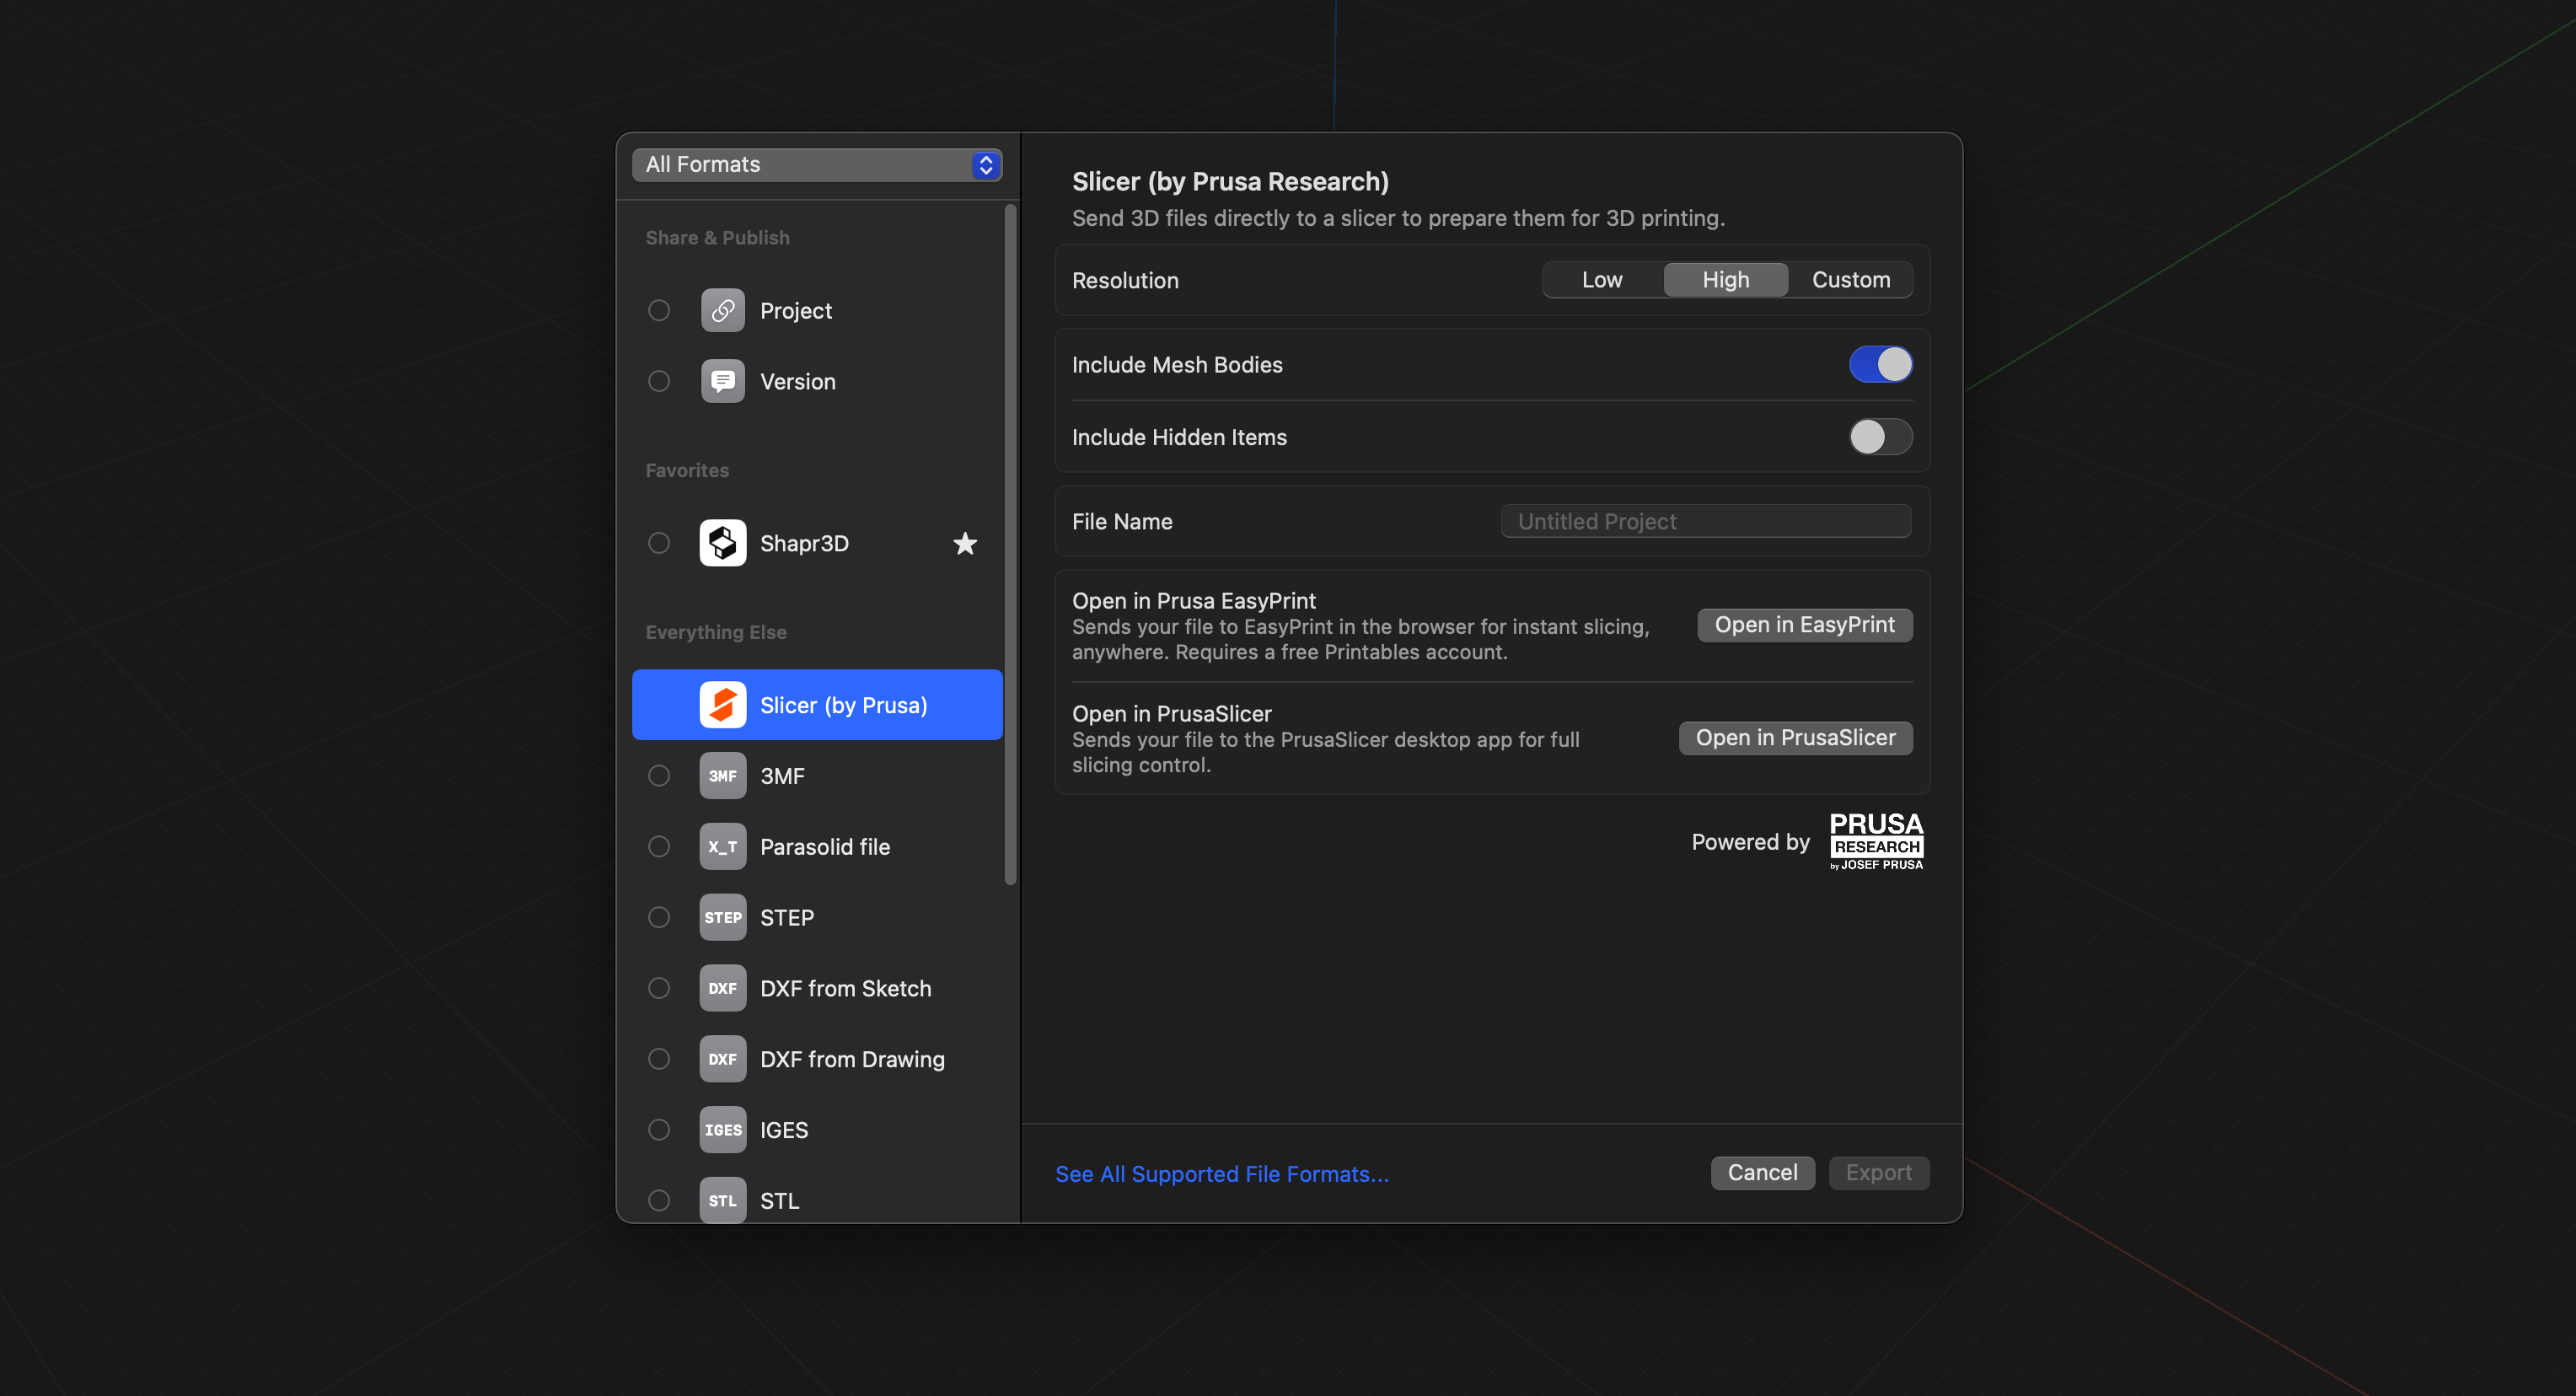This screenshot has width=2576, height=1396.
Task: Open See All Supported File Formats link
Action: click(x=1221, y=1173)
